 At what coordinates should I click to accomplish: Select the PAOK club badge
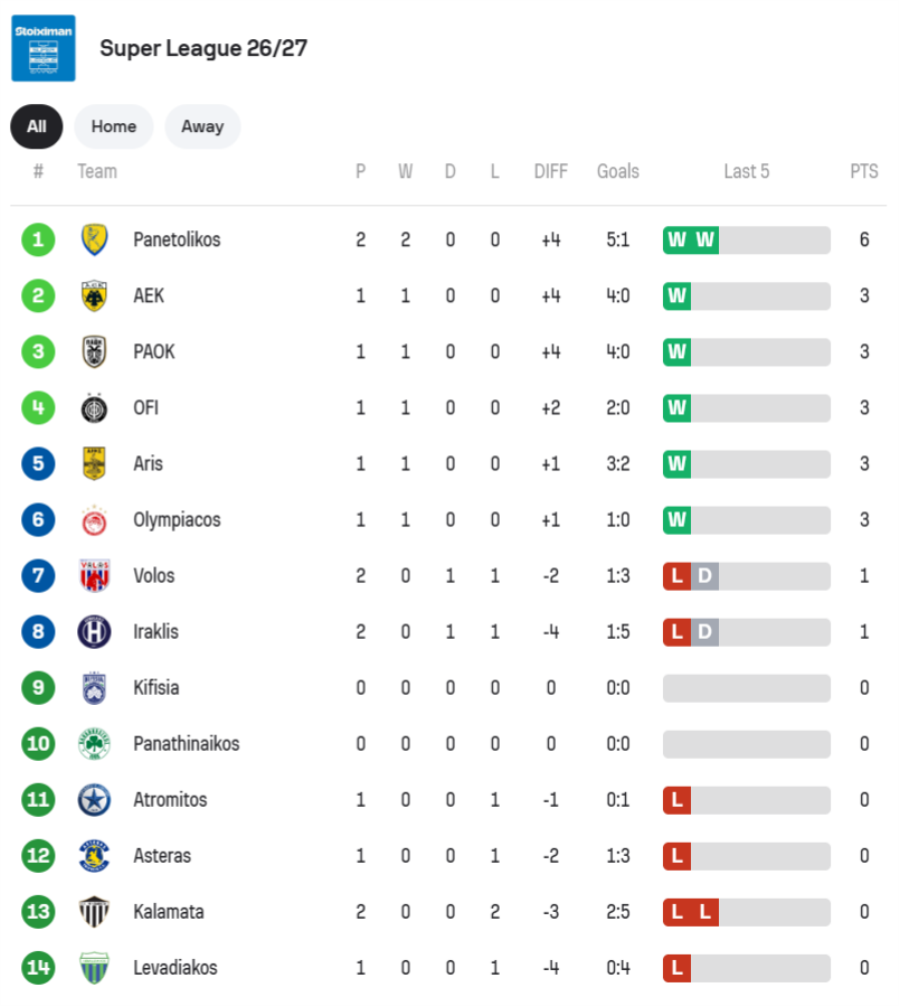(x=94, y=352)
